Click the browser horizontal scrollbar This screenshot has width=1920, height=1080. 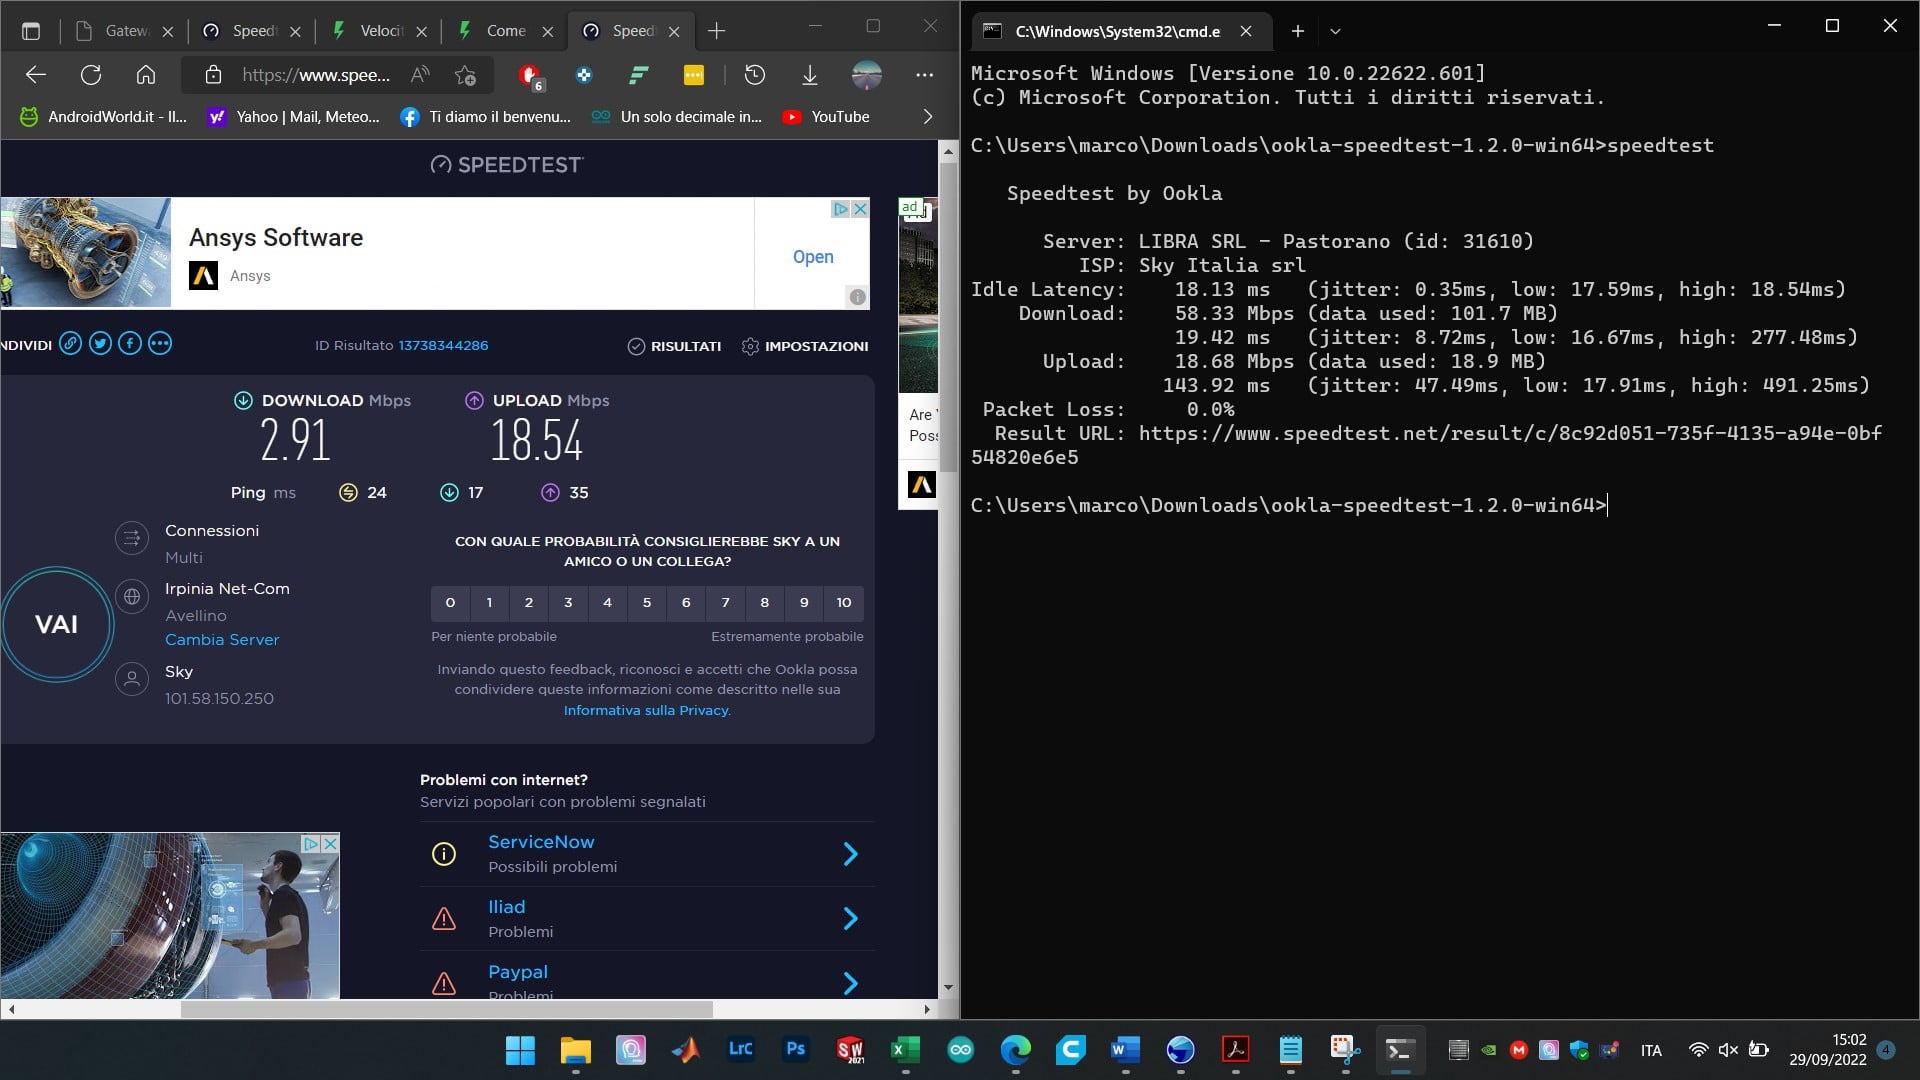446,1009
